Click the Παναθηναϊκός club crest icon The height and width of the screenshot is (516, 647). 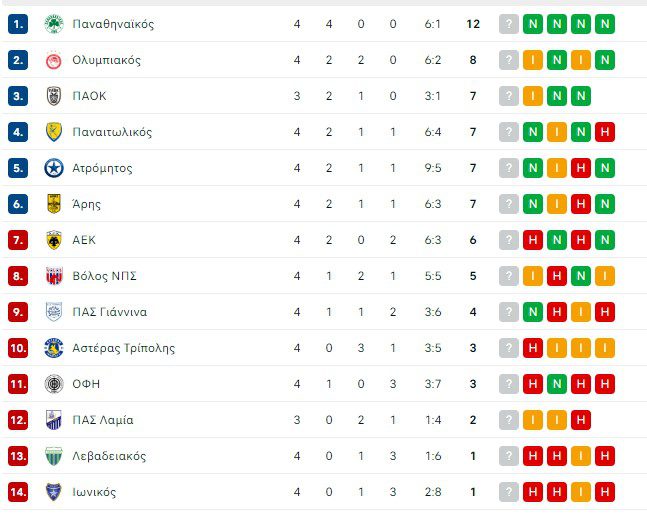pyautogui.click(x=54, y=24)
